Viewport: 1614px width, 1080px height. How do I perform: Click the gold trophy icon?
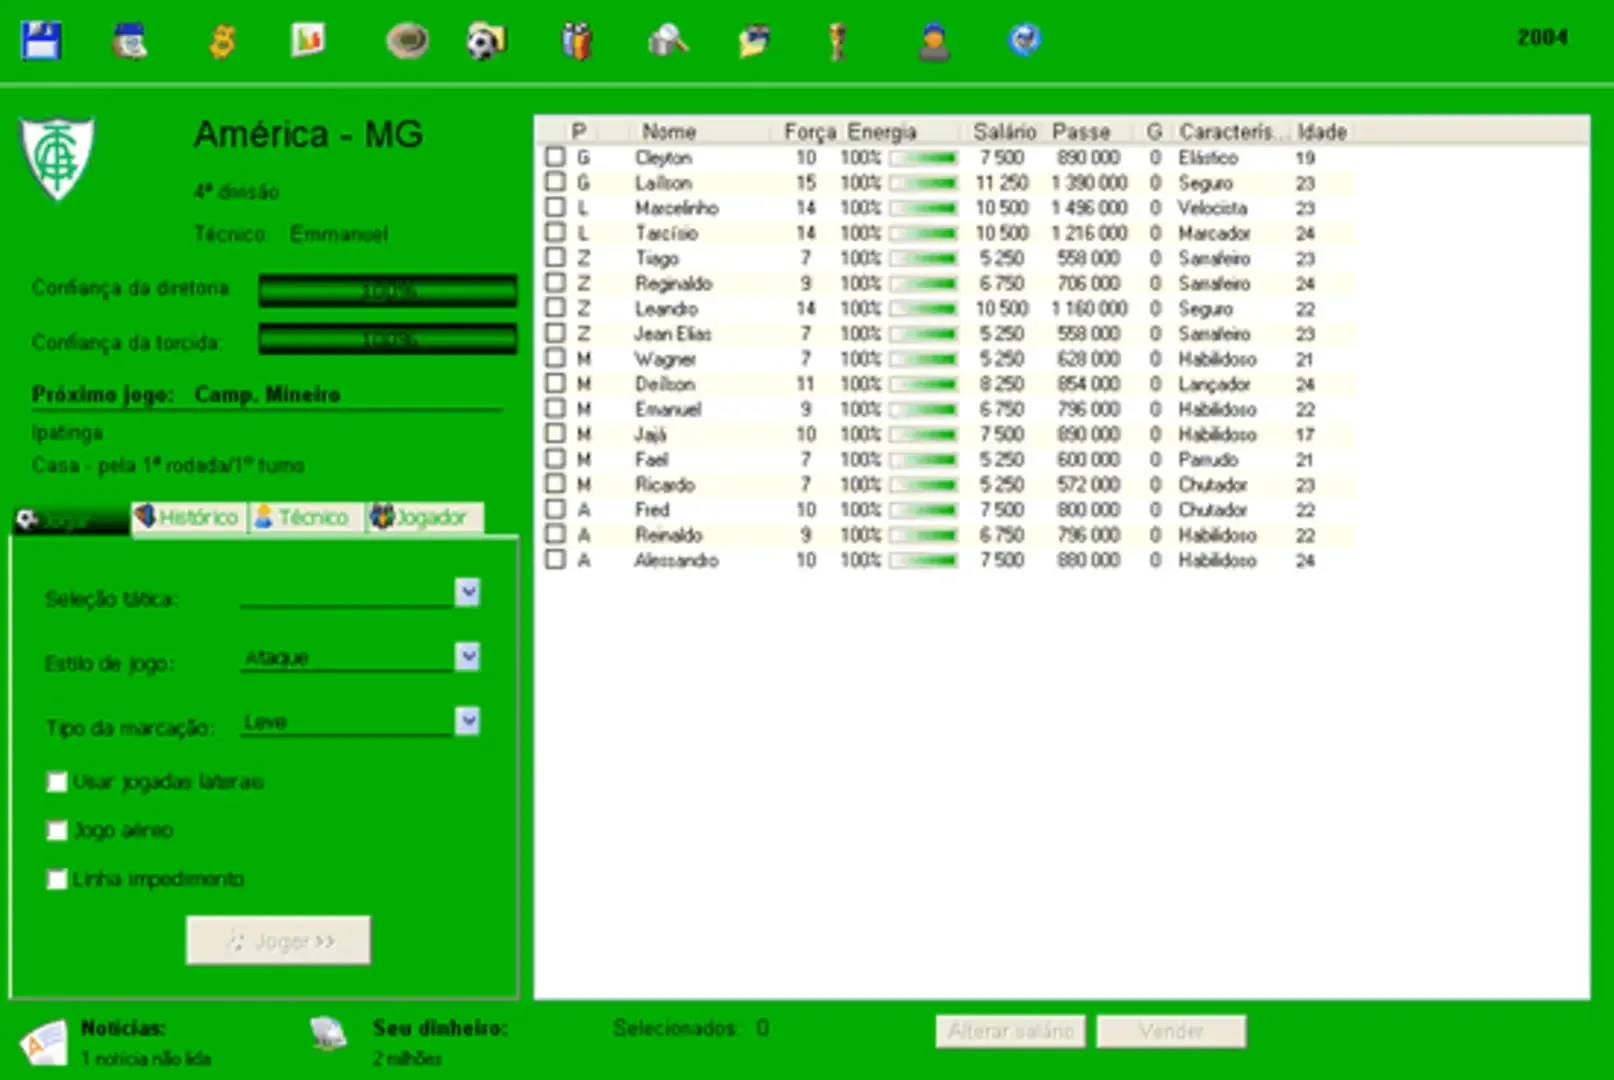(x=838, y=41)
